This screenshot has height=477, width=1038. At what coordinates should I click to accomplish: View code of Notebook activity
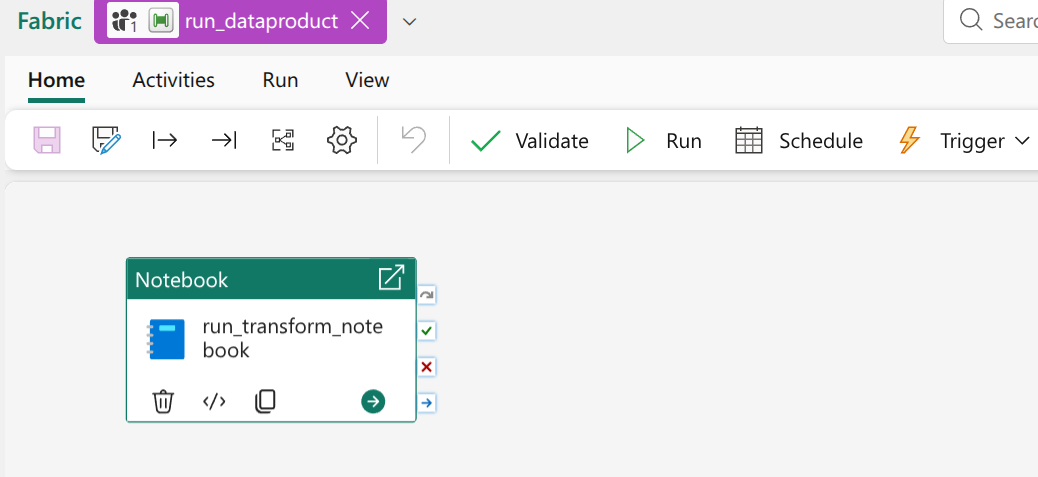click(x=214, y=402)
